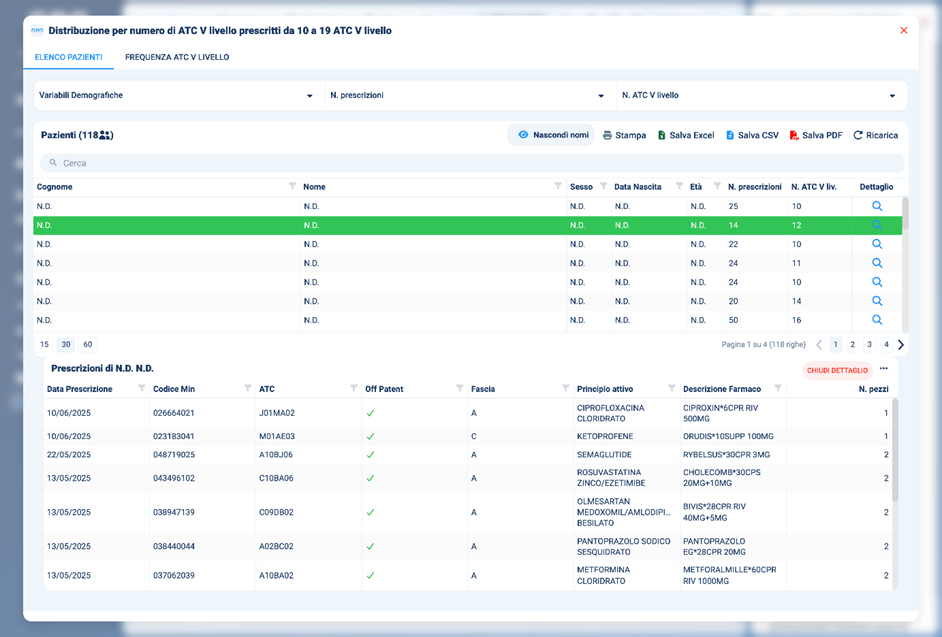Screen dimensions: 942x637
Task: Select the Elenco Pazienti tab
Action: [68, 57]
